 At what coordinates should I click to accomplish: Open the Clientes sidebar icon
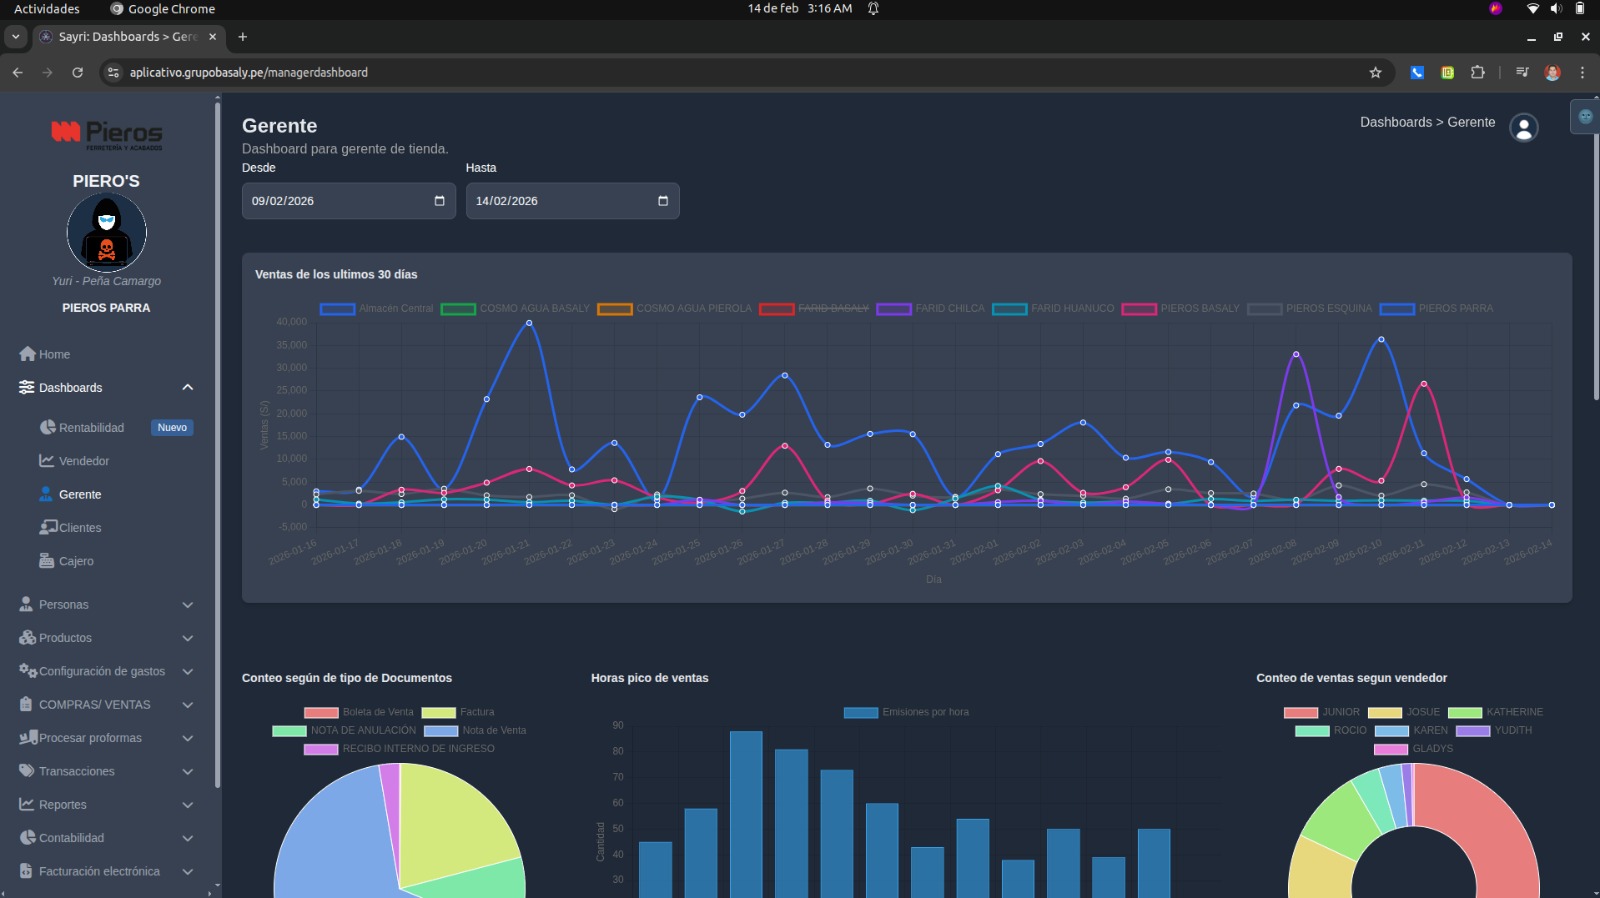(47, 527)
